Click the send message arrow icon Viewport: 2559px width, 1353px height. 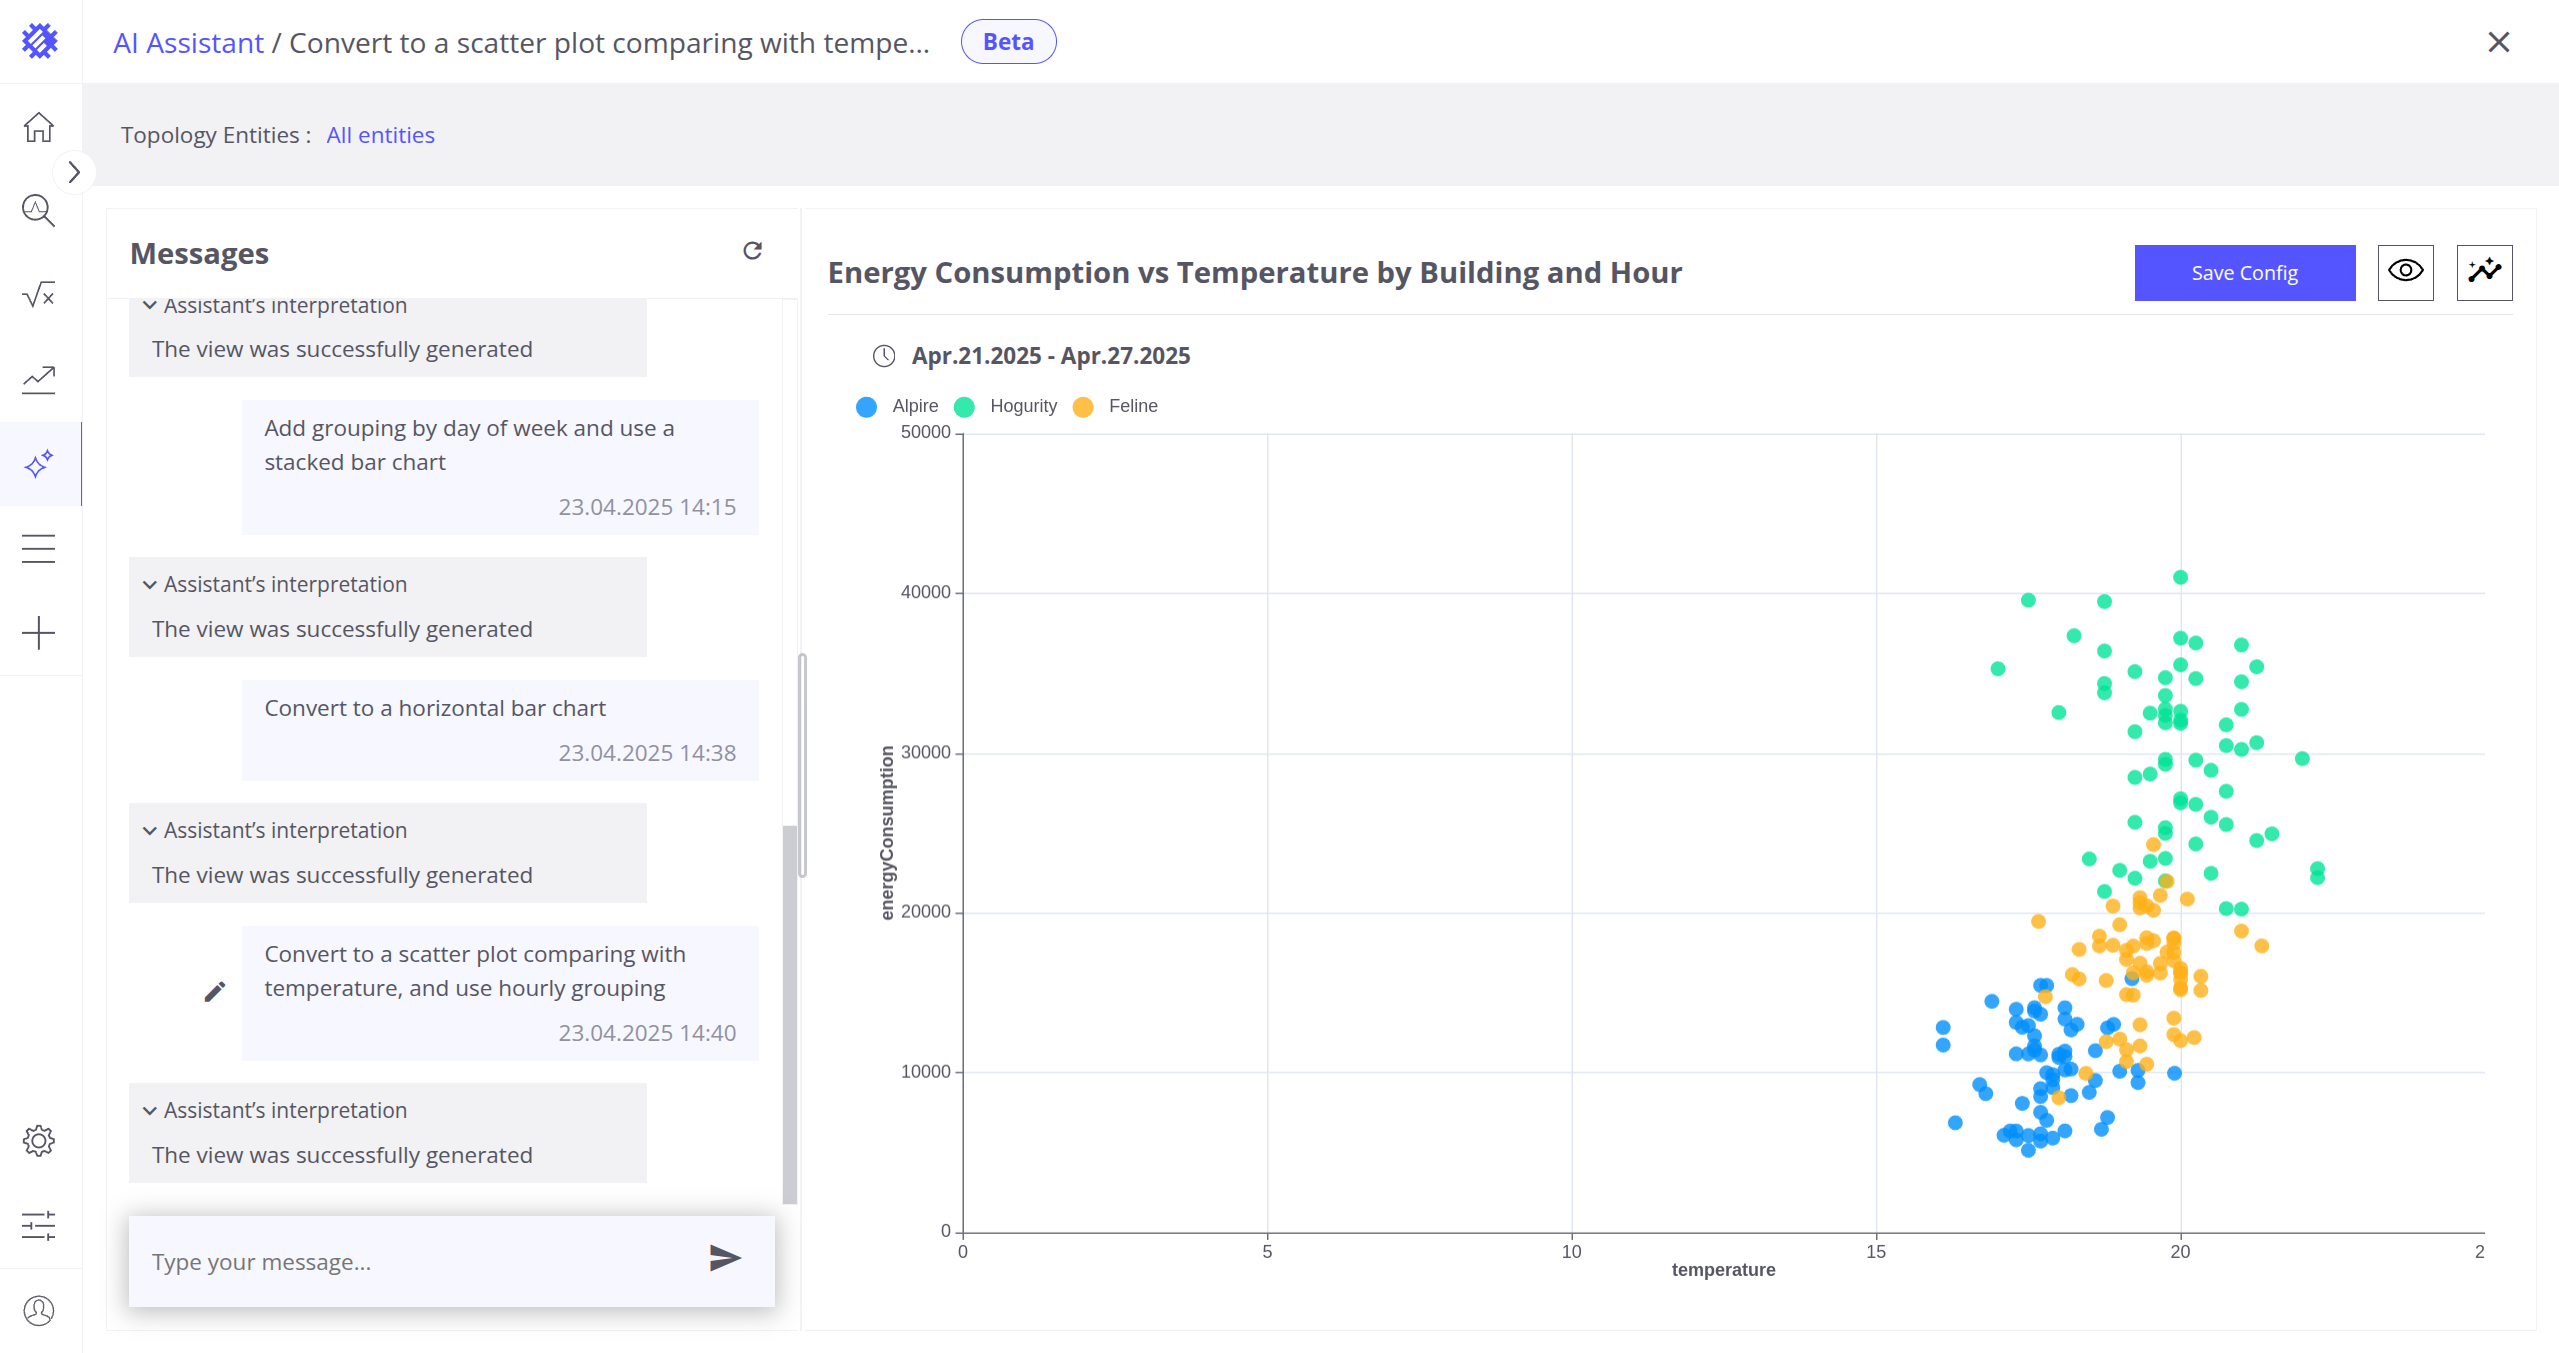click(724, 1258)
